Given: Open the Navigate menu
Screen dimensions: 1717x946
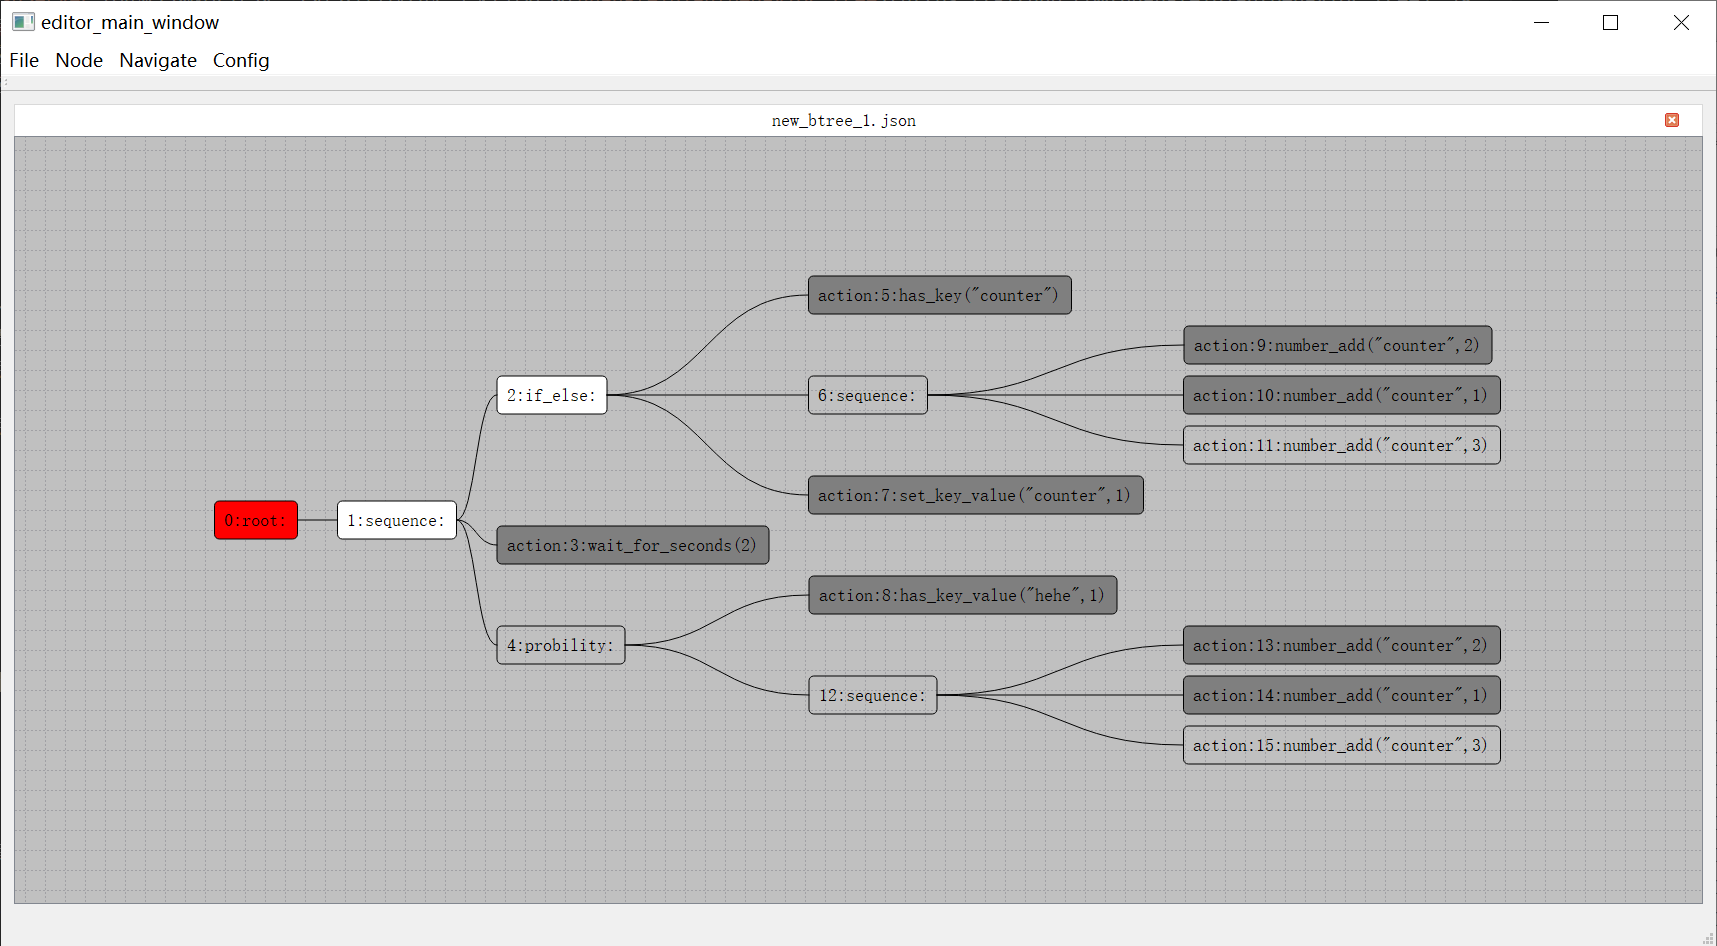Looking at the screenshot, I should pyautogui.click(x=158, y=60).
